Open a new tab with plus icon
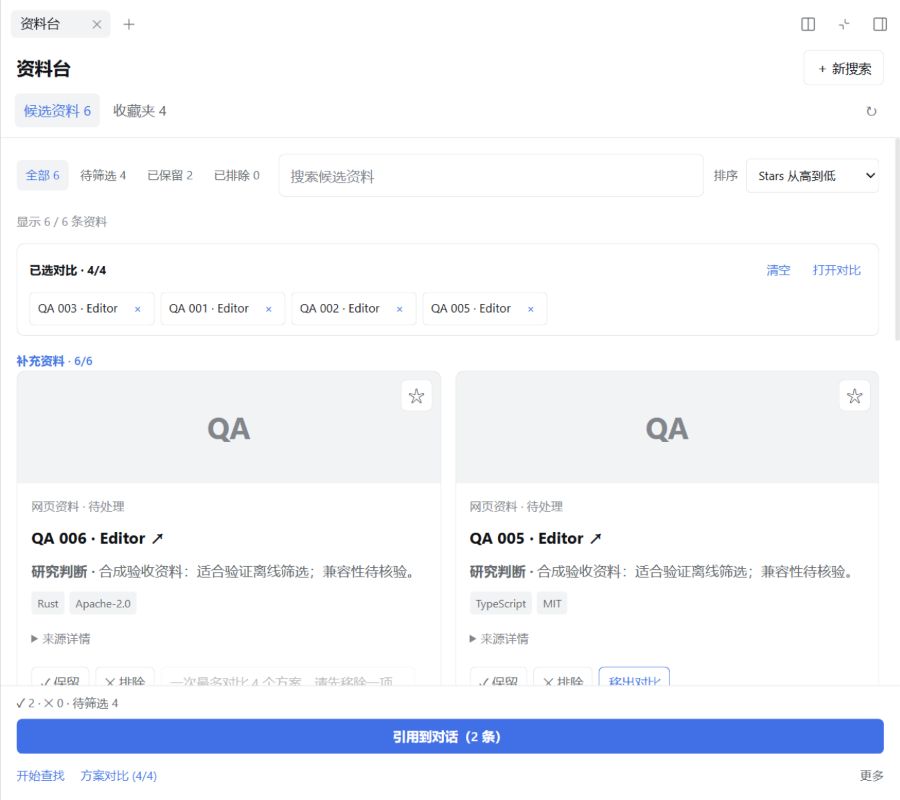 click(x=129, y=24)
